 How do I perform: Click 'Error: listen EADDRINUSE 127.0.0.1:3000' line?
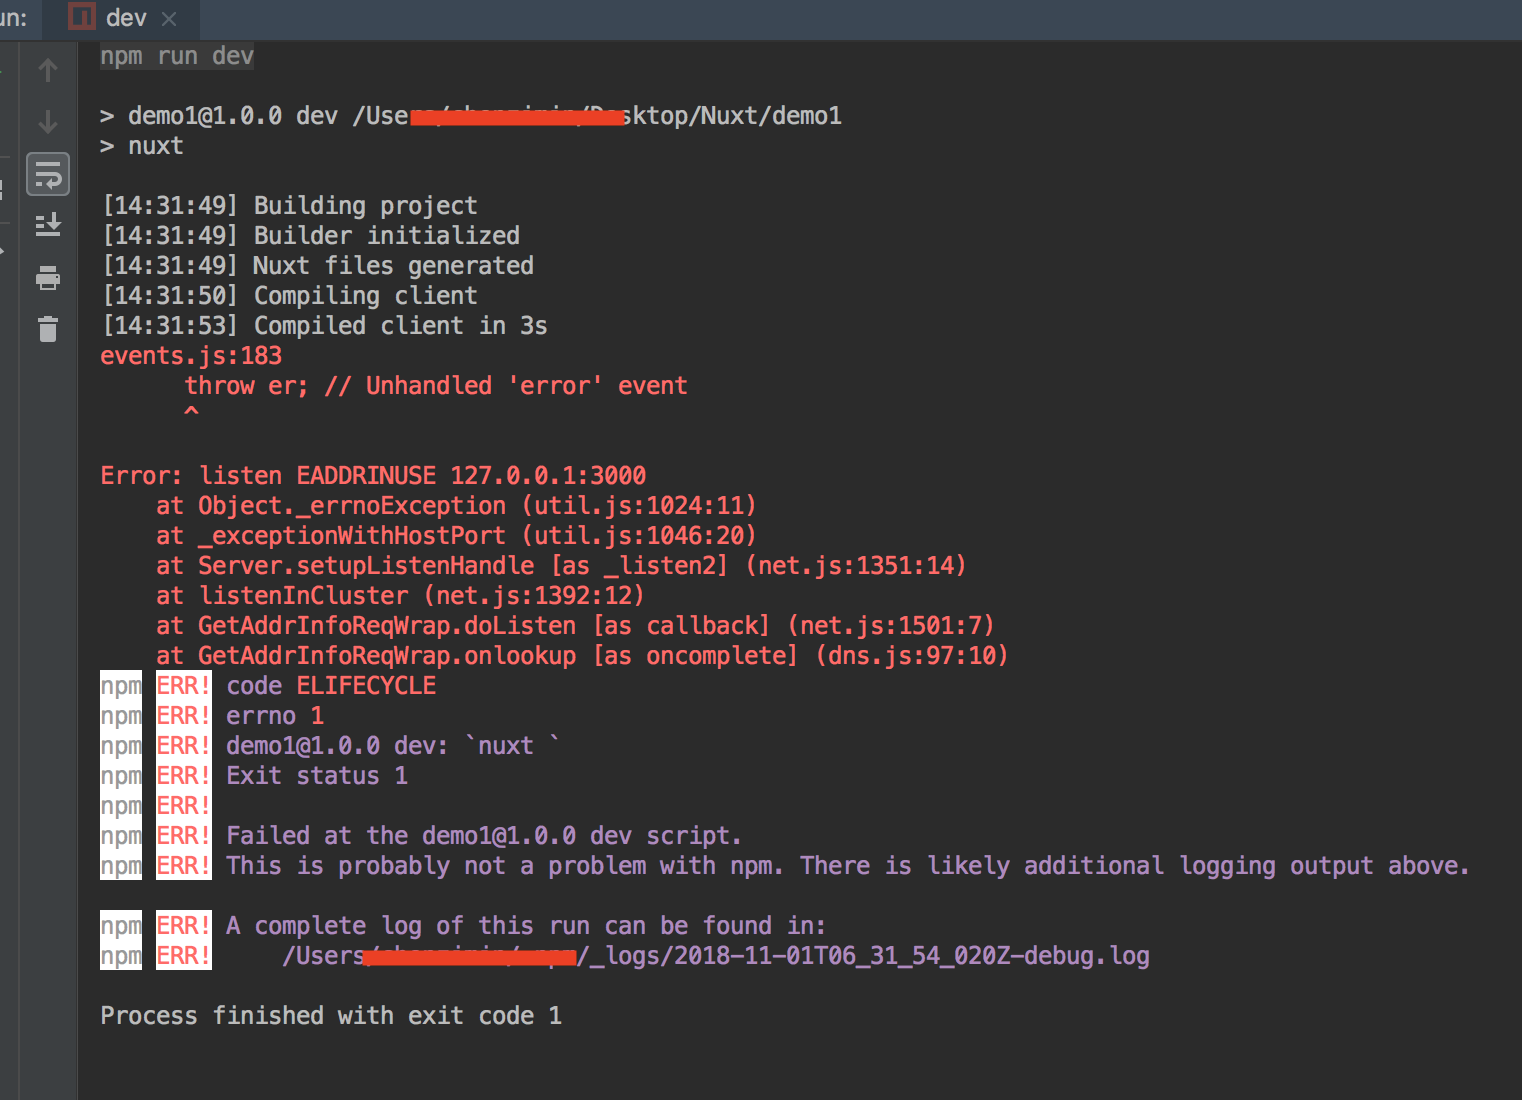373,476
